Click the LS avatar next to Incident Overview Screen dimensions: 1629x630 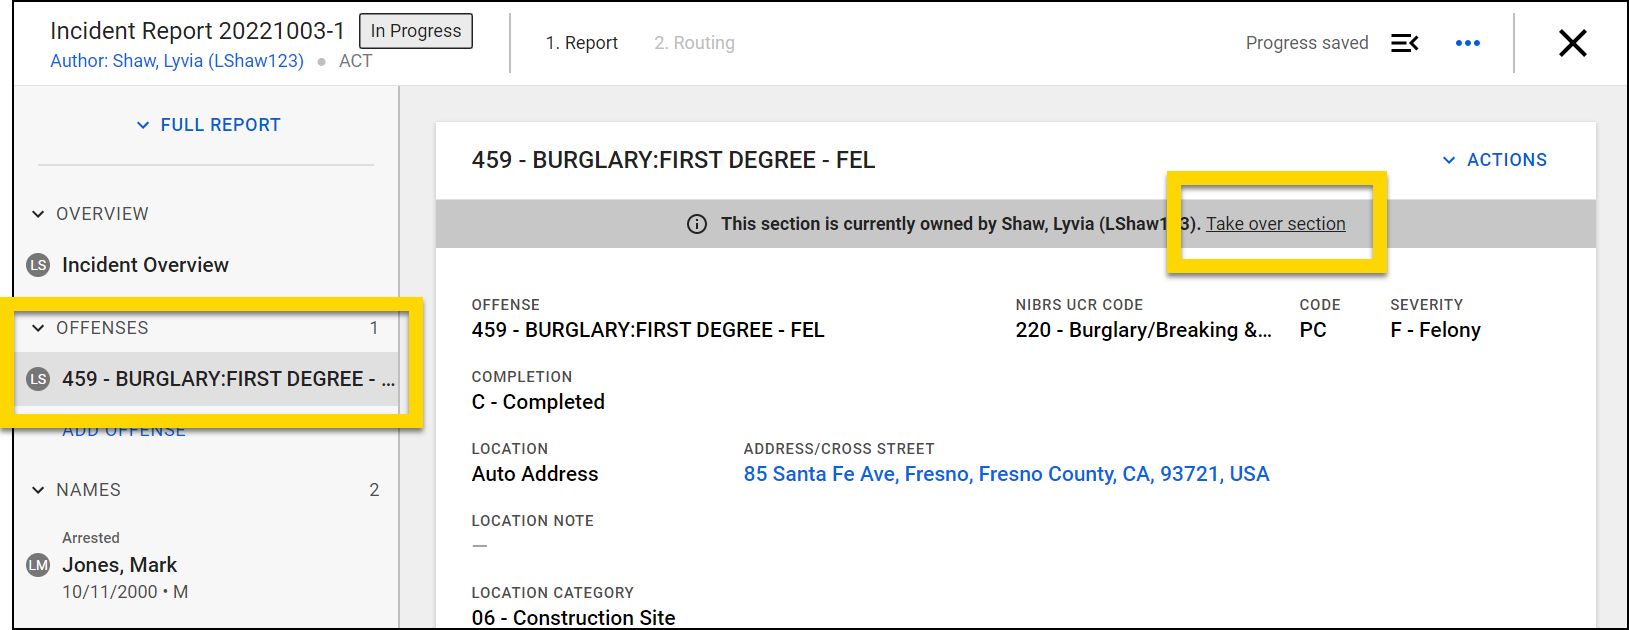(37, 265)
